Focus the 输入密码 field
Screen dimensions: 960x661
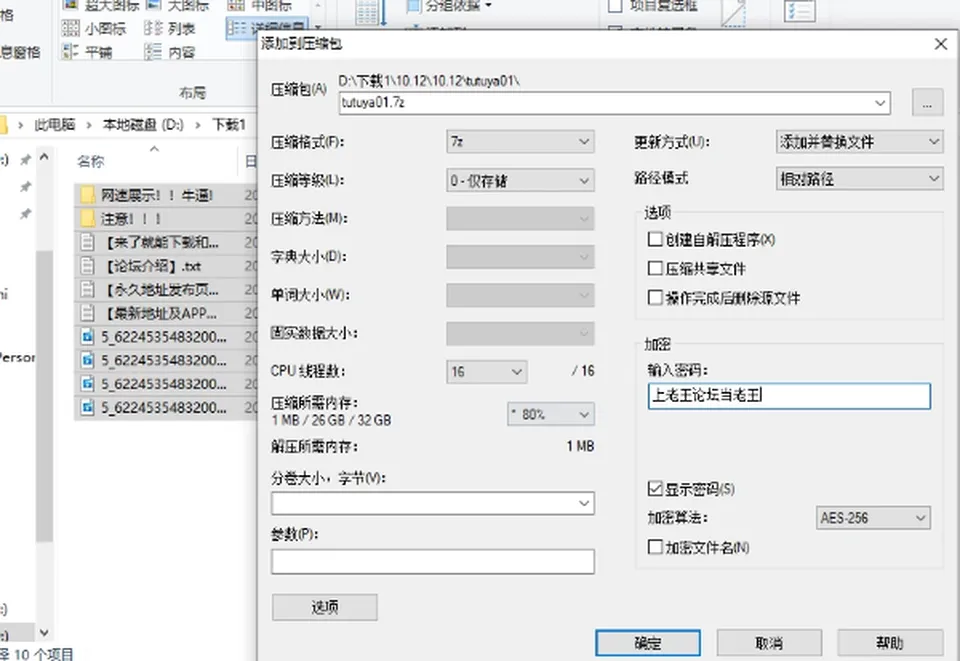[x=789, y=396]
